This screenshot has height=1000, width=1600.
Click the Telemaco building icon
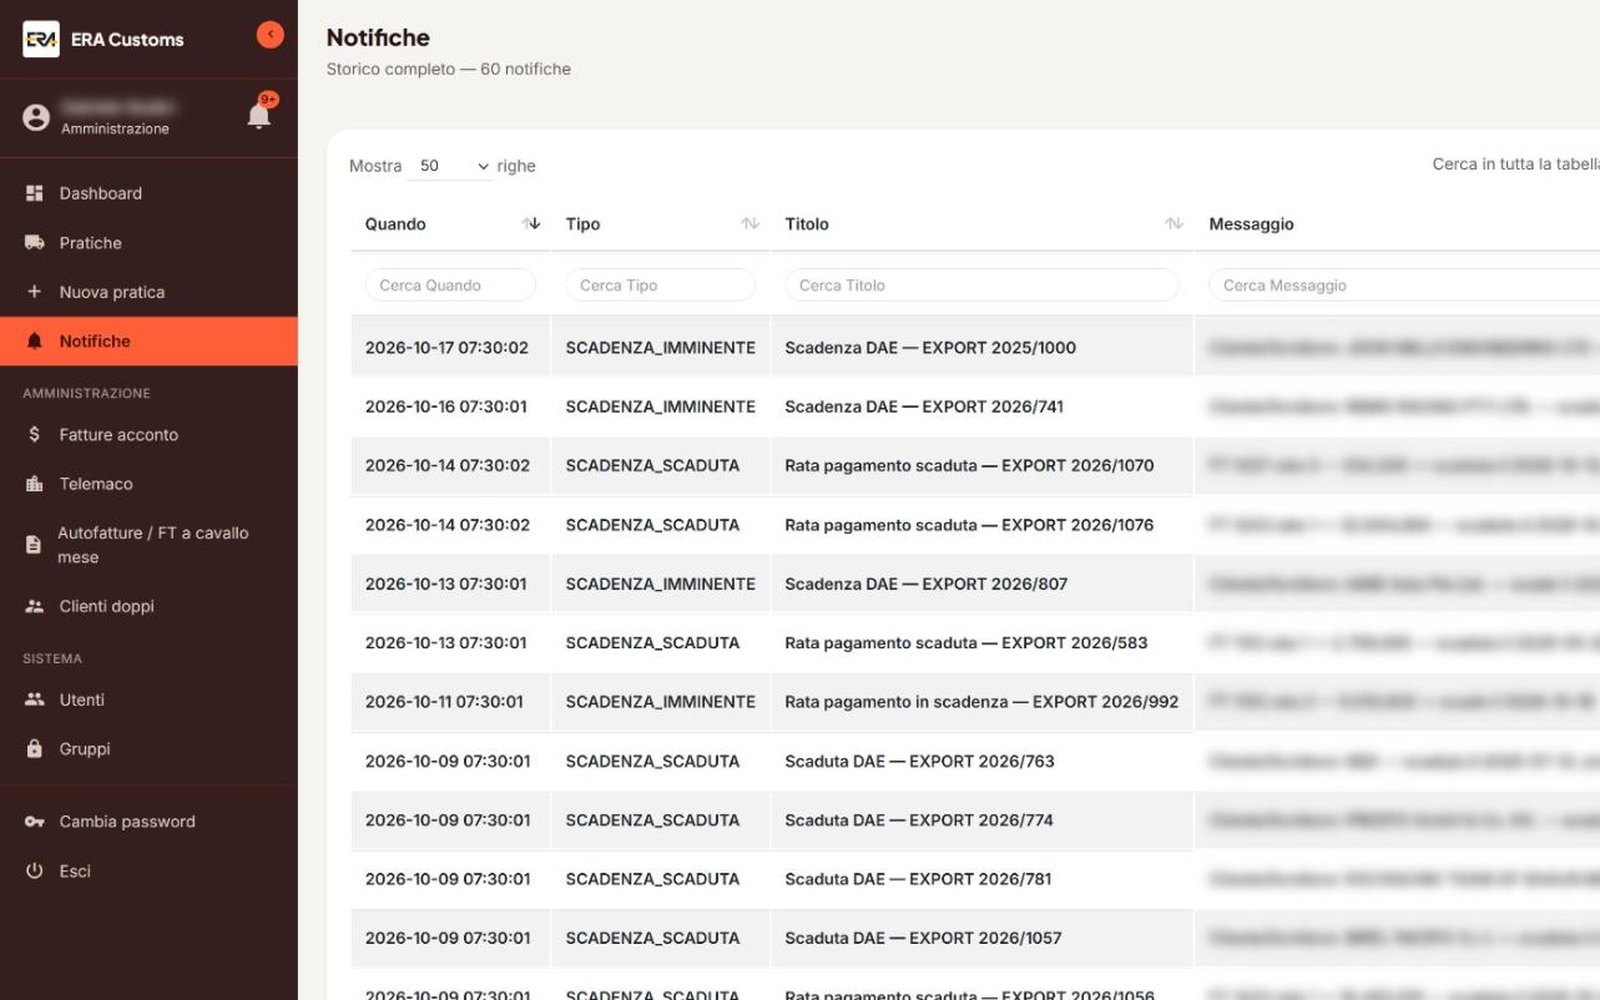(x=34, y=483)
